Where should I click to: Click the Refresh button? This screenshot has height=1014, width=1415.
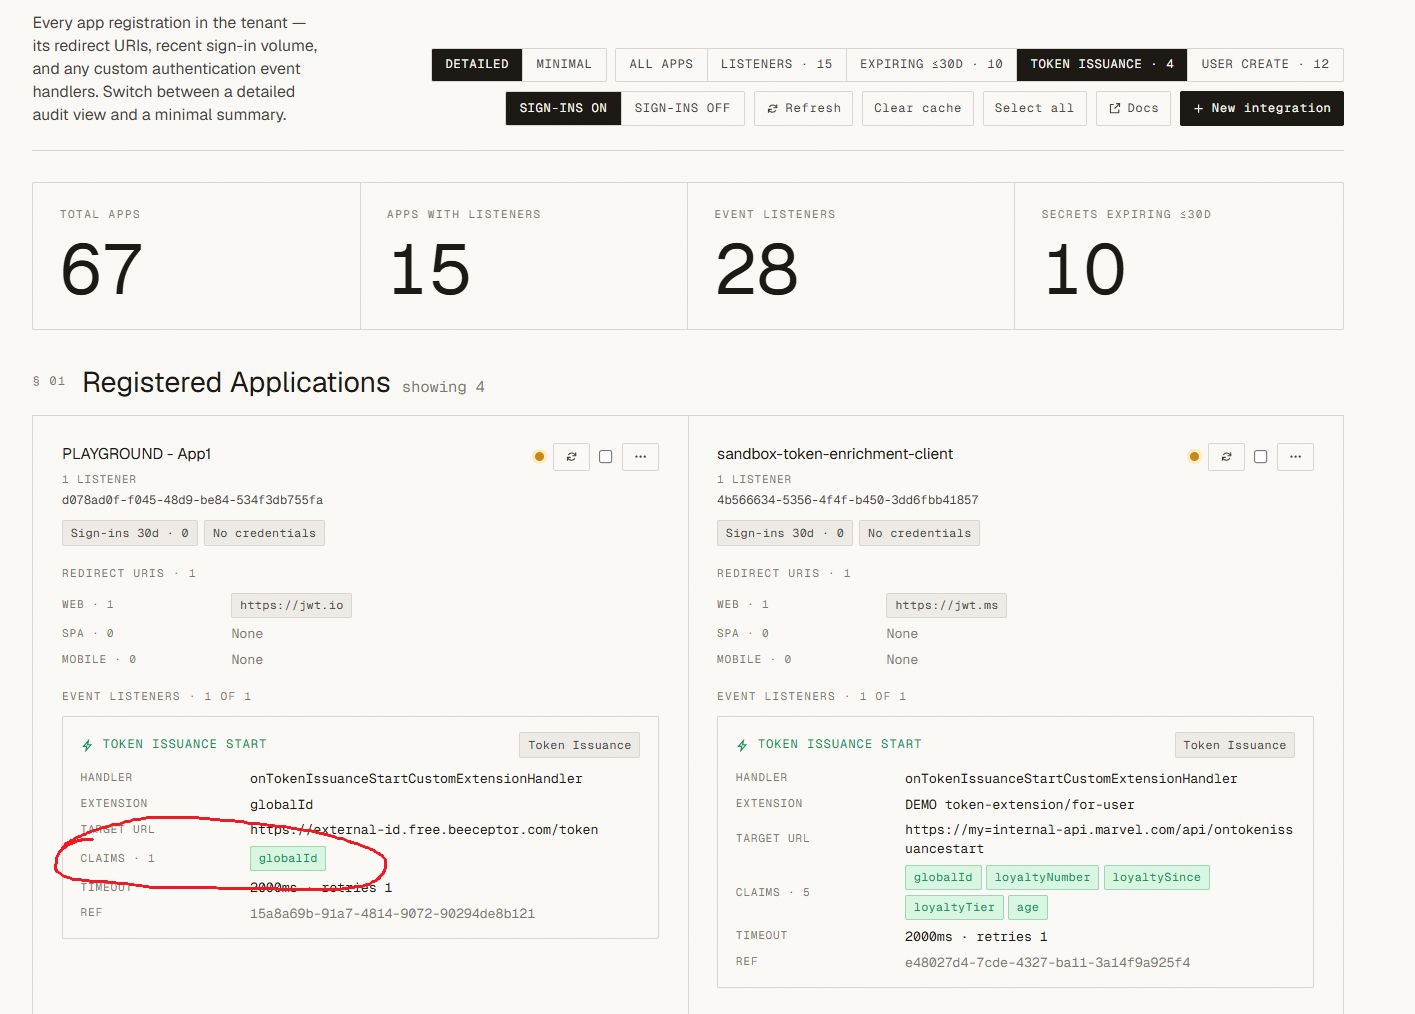(x=804, y=108)
